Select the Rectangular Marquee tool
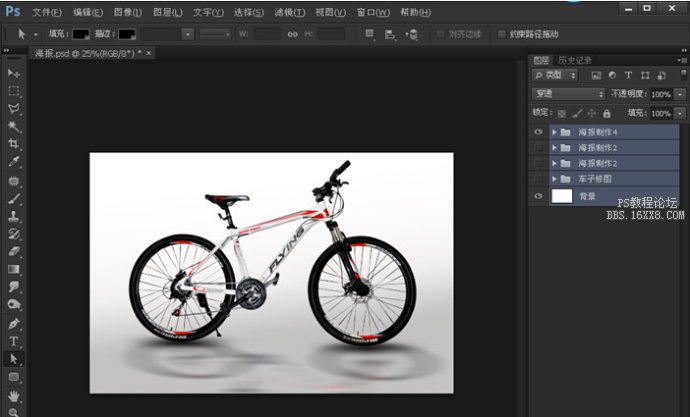This screenshot has width=690, height=417. point(14,91)
